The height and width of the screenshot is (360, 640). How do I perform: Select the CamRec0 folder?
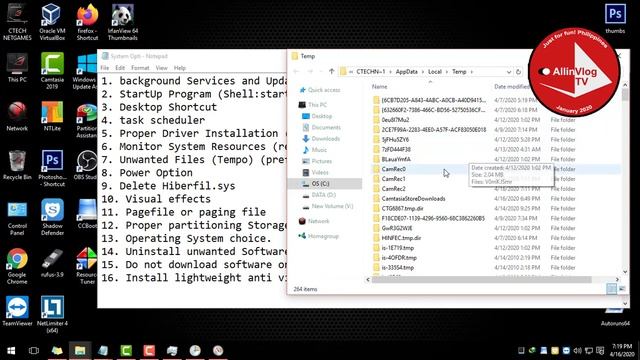pos(393,169)
